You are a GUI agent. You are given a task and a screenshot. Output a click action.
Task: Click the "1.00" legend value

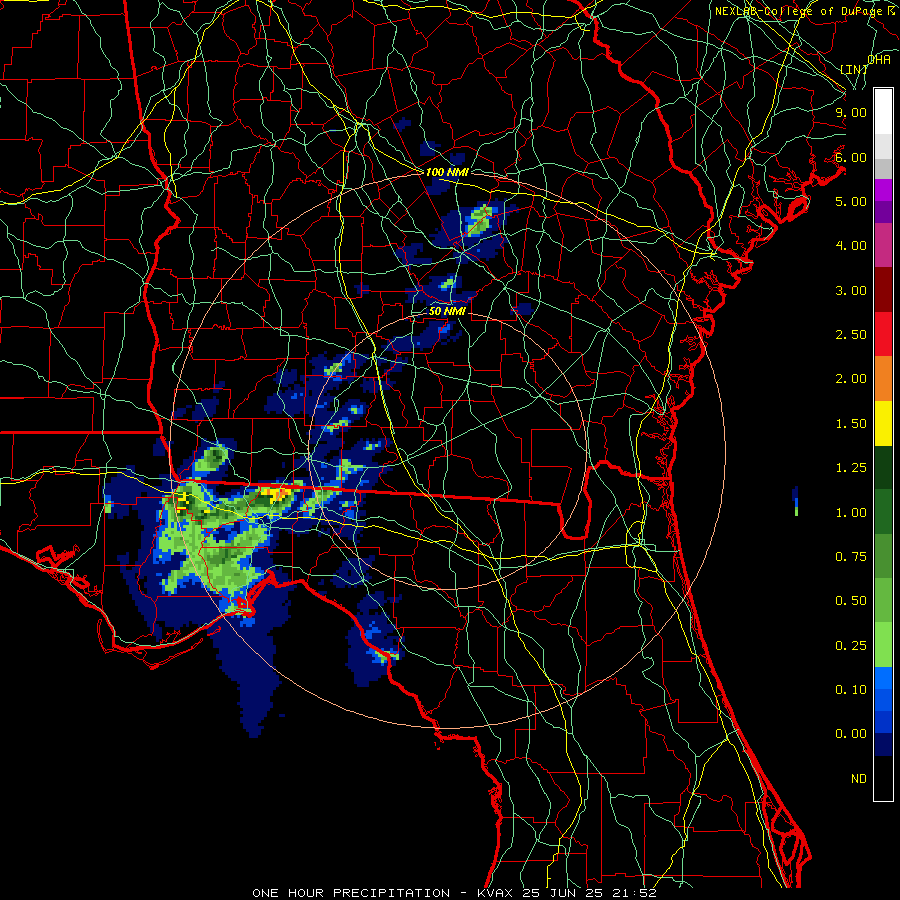[851, 513]
